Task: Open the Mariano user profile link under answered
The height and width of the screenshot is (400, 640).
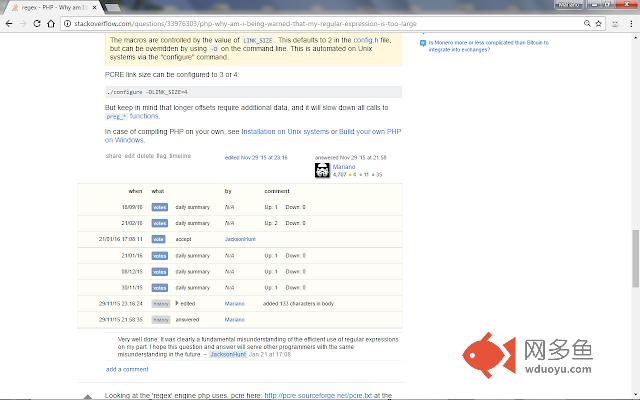Action: pyautogui.click(x=344, y=167)
